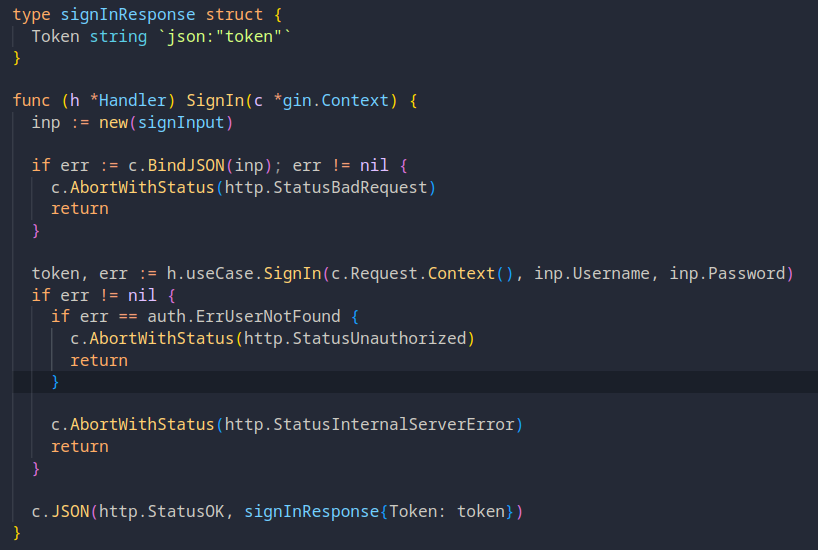Click the c.JSON method call
This screenshot has width=818, height=550.
tap(61, 511)
